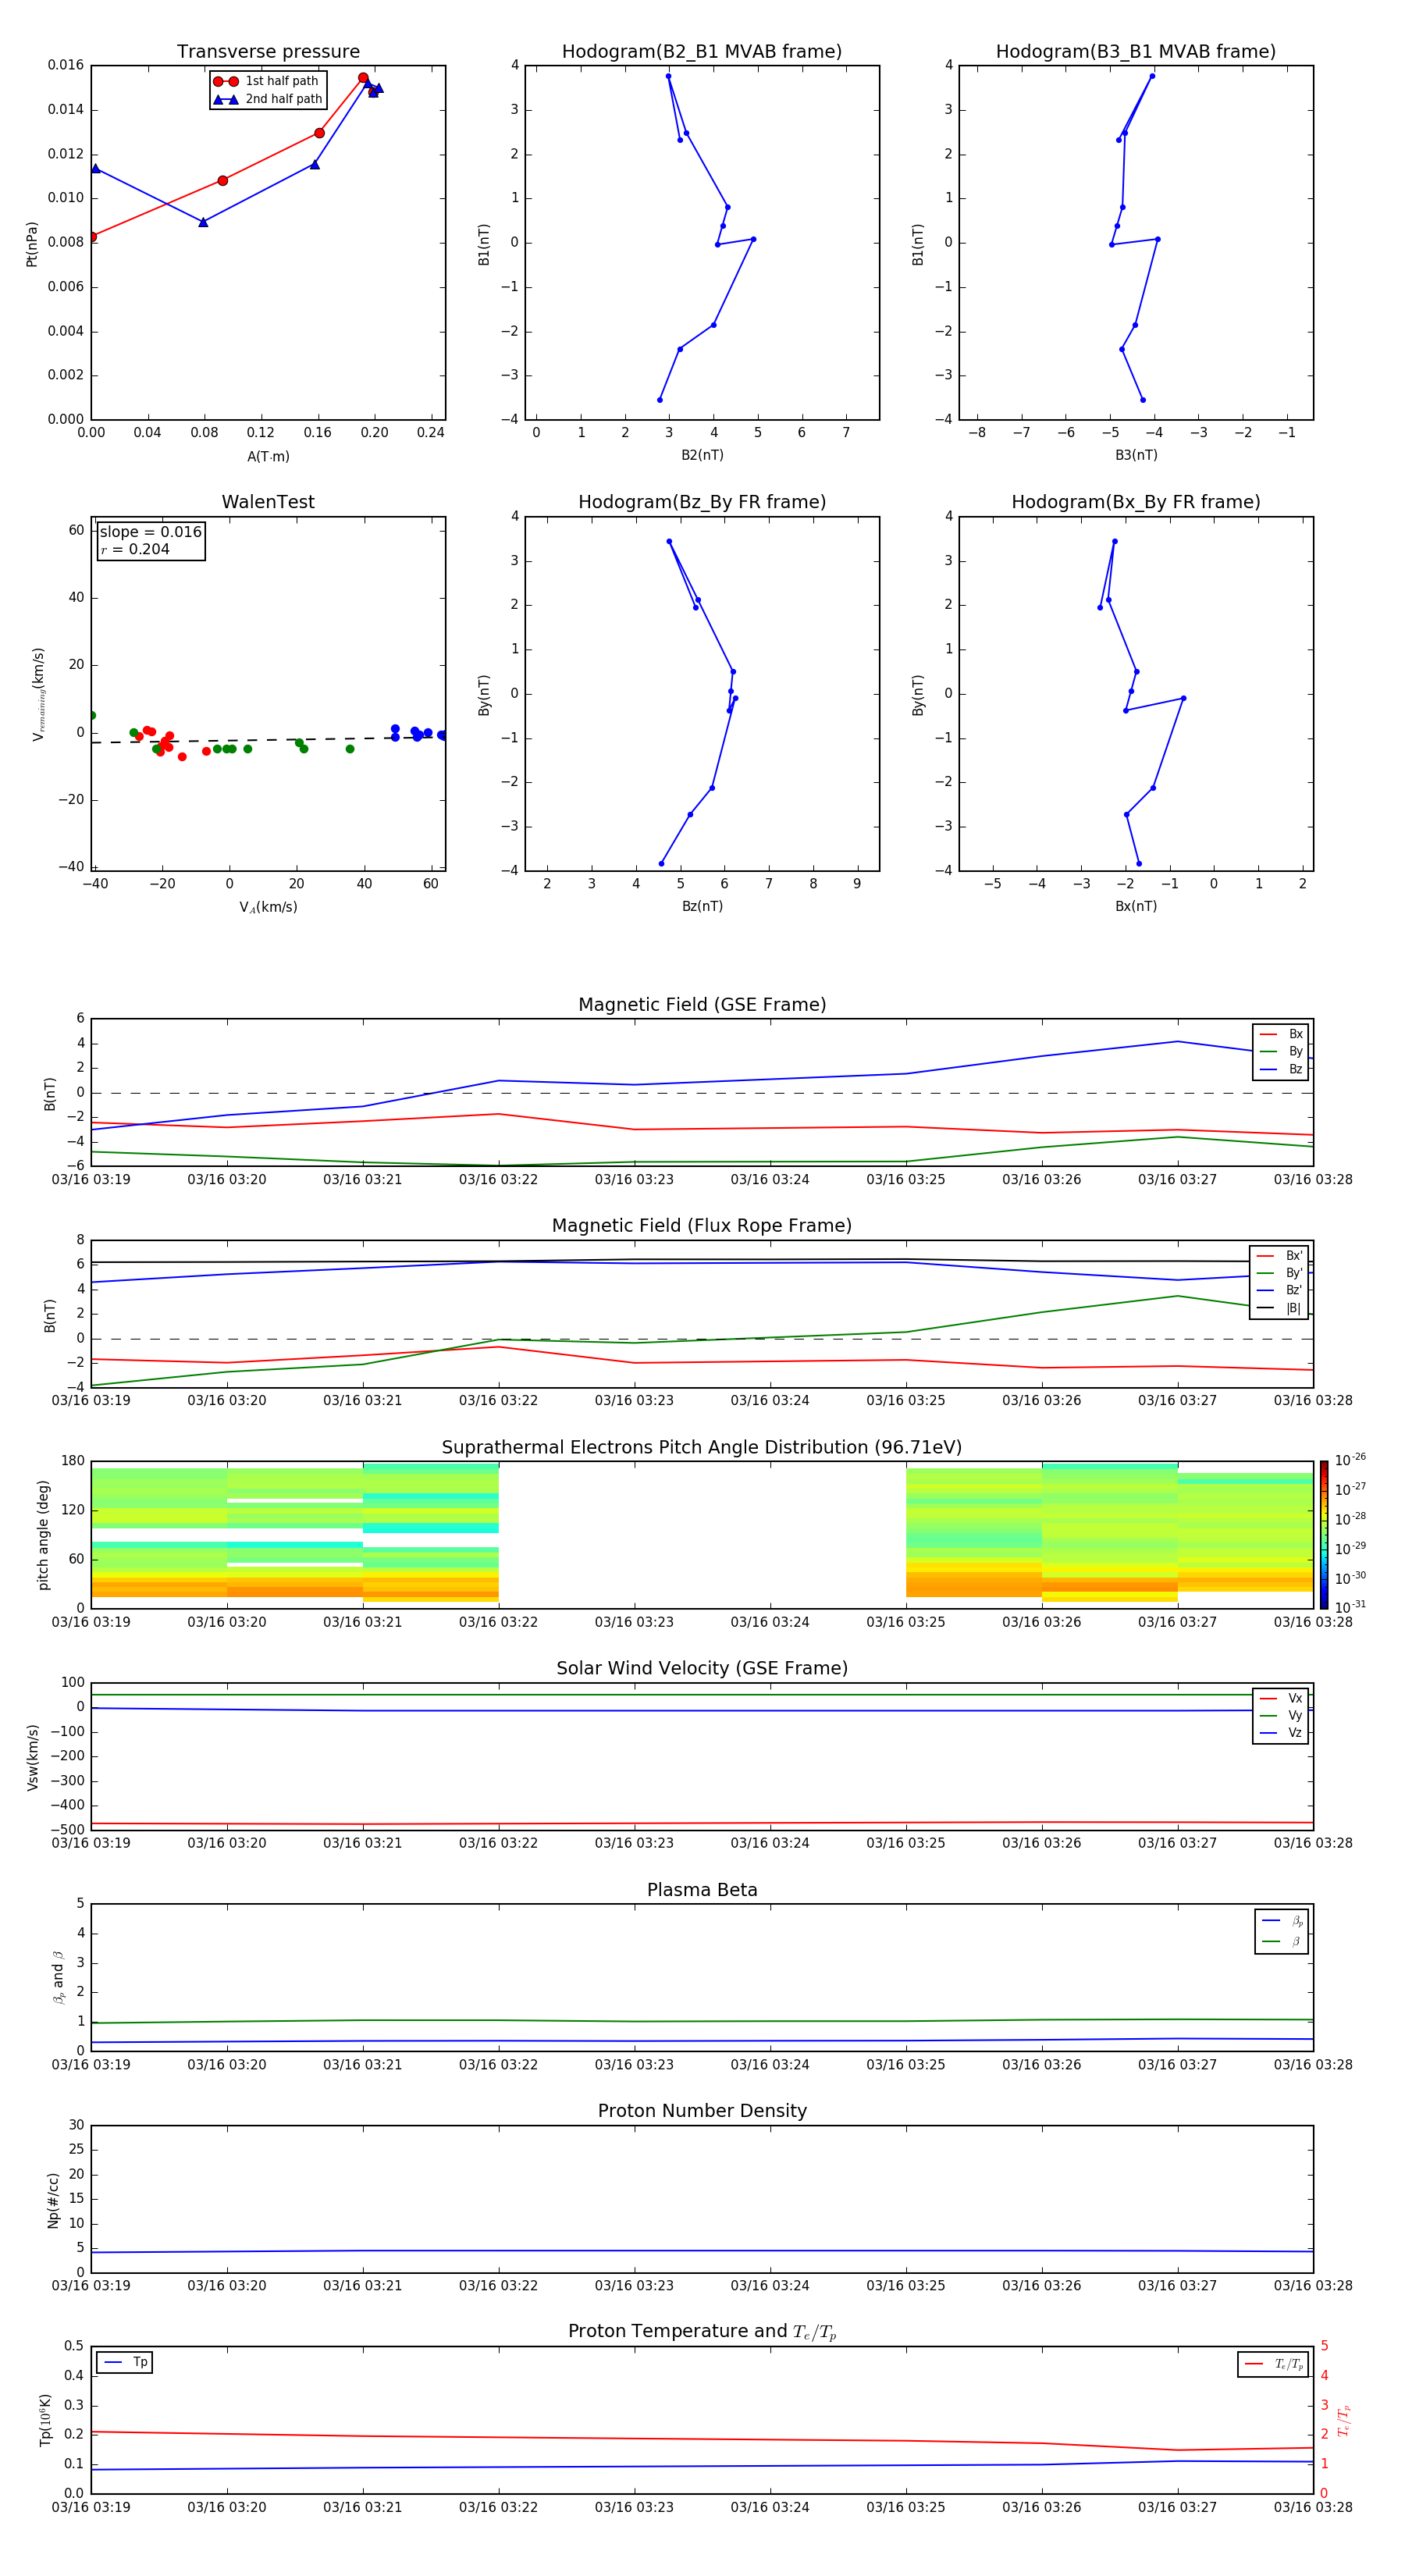Click the 'Proton Temperature and Te/Tp' title
1405x2576 pixels.
[702, 2332]
